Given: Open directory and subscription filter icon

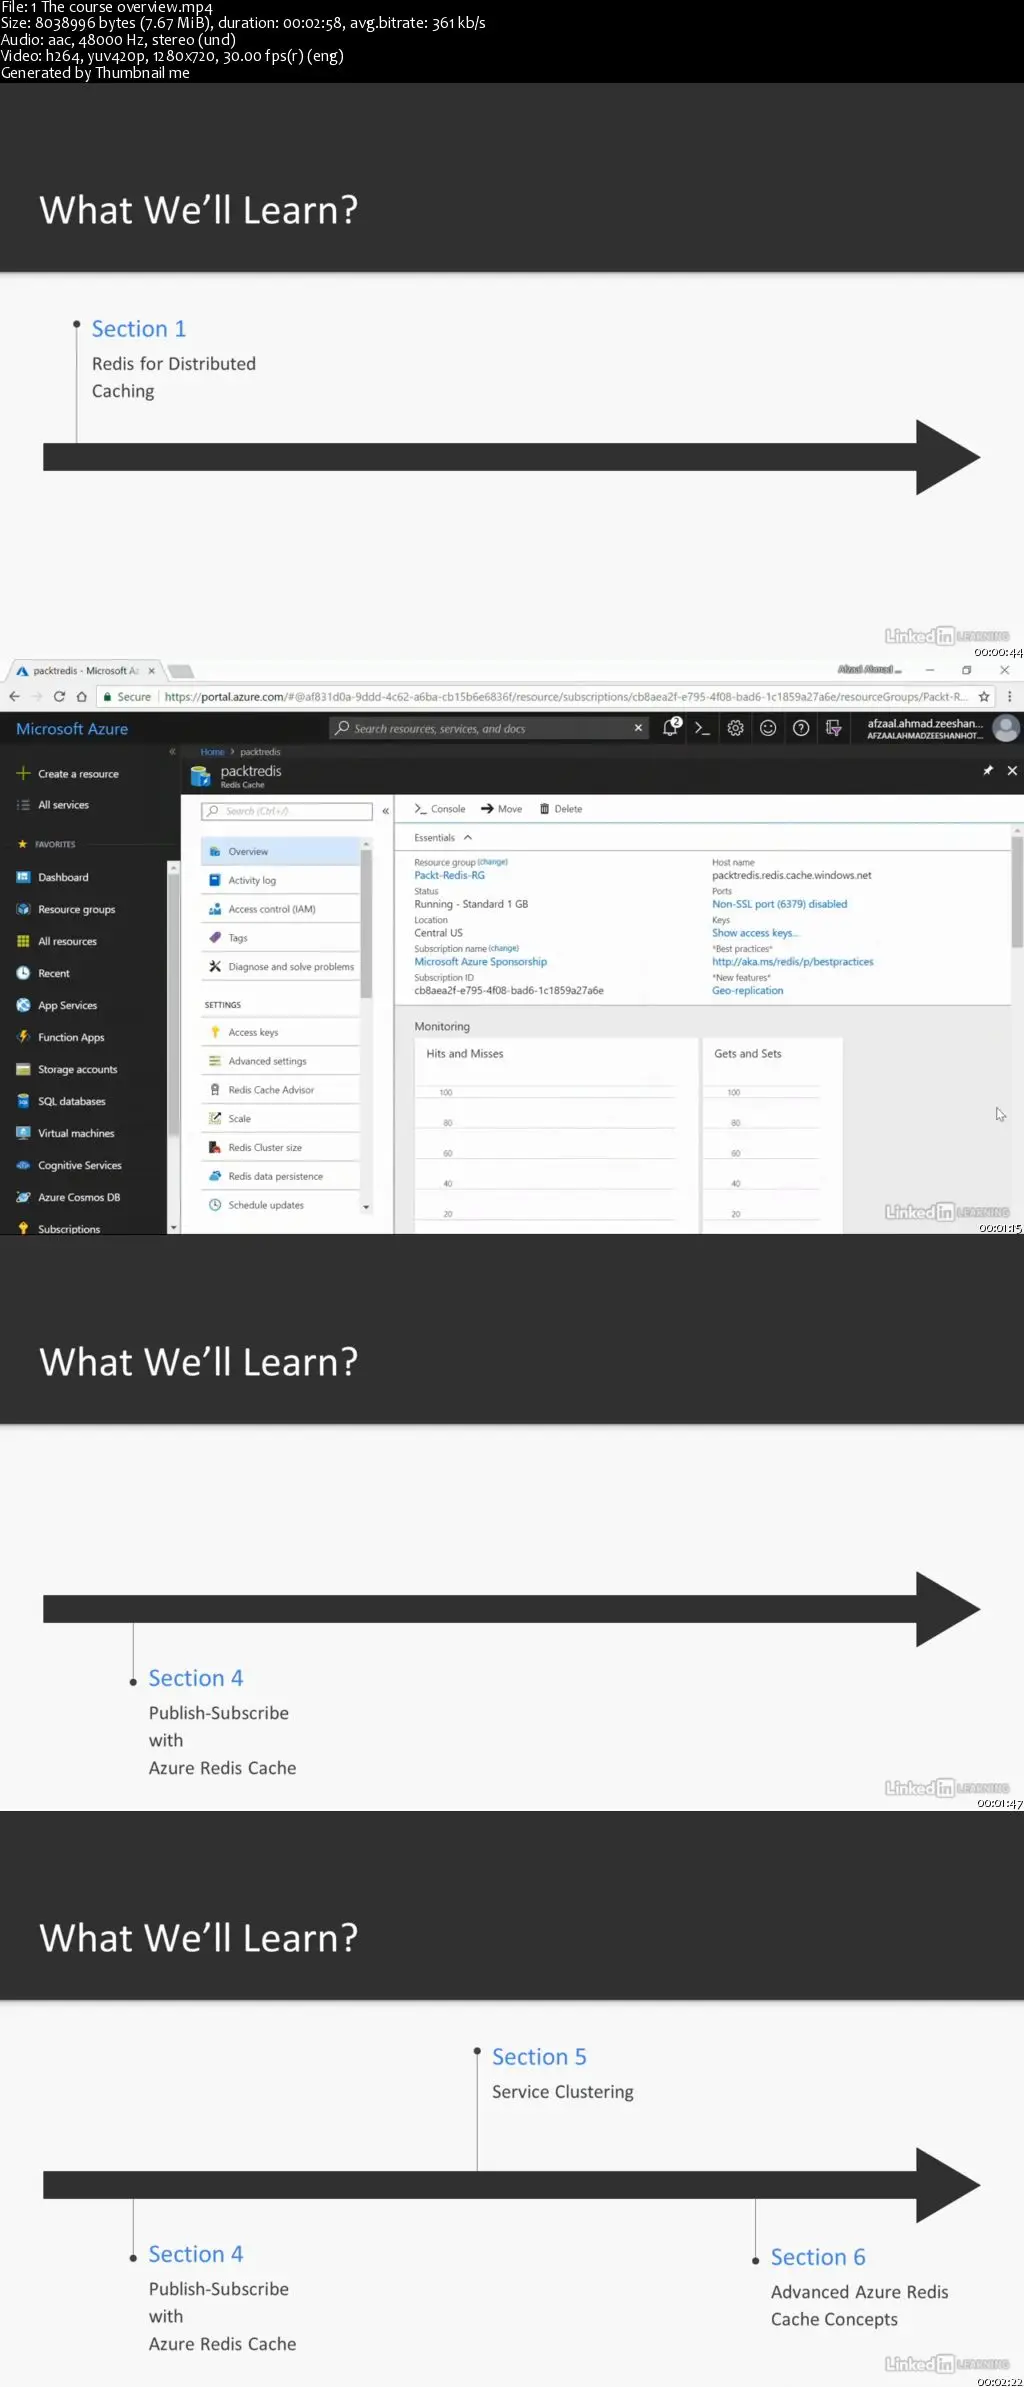Looking at the screenshot, I should [833, 729].
